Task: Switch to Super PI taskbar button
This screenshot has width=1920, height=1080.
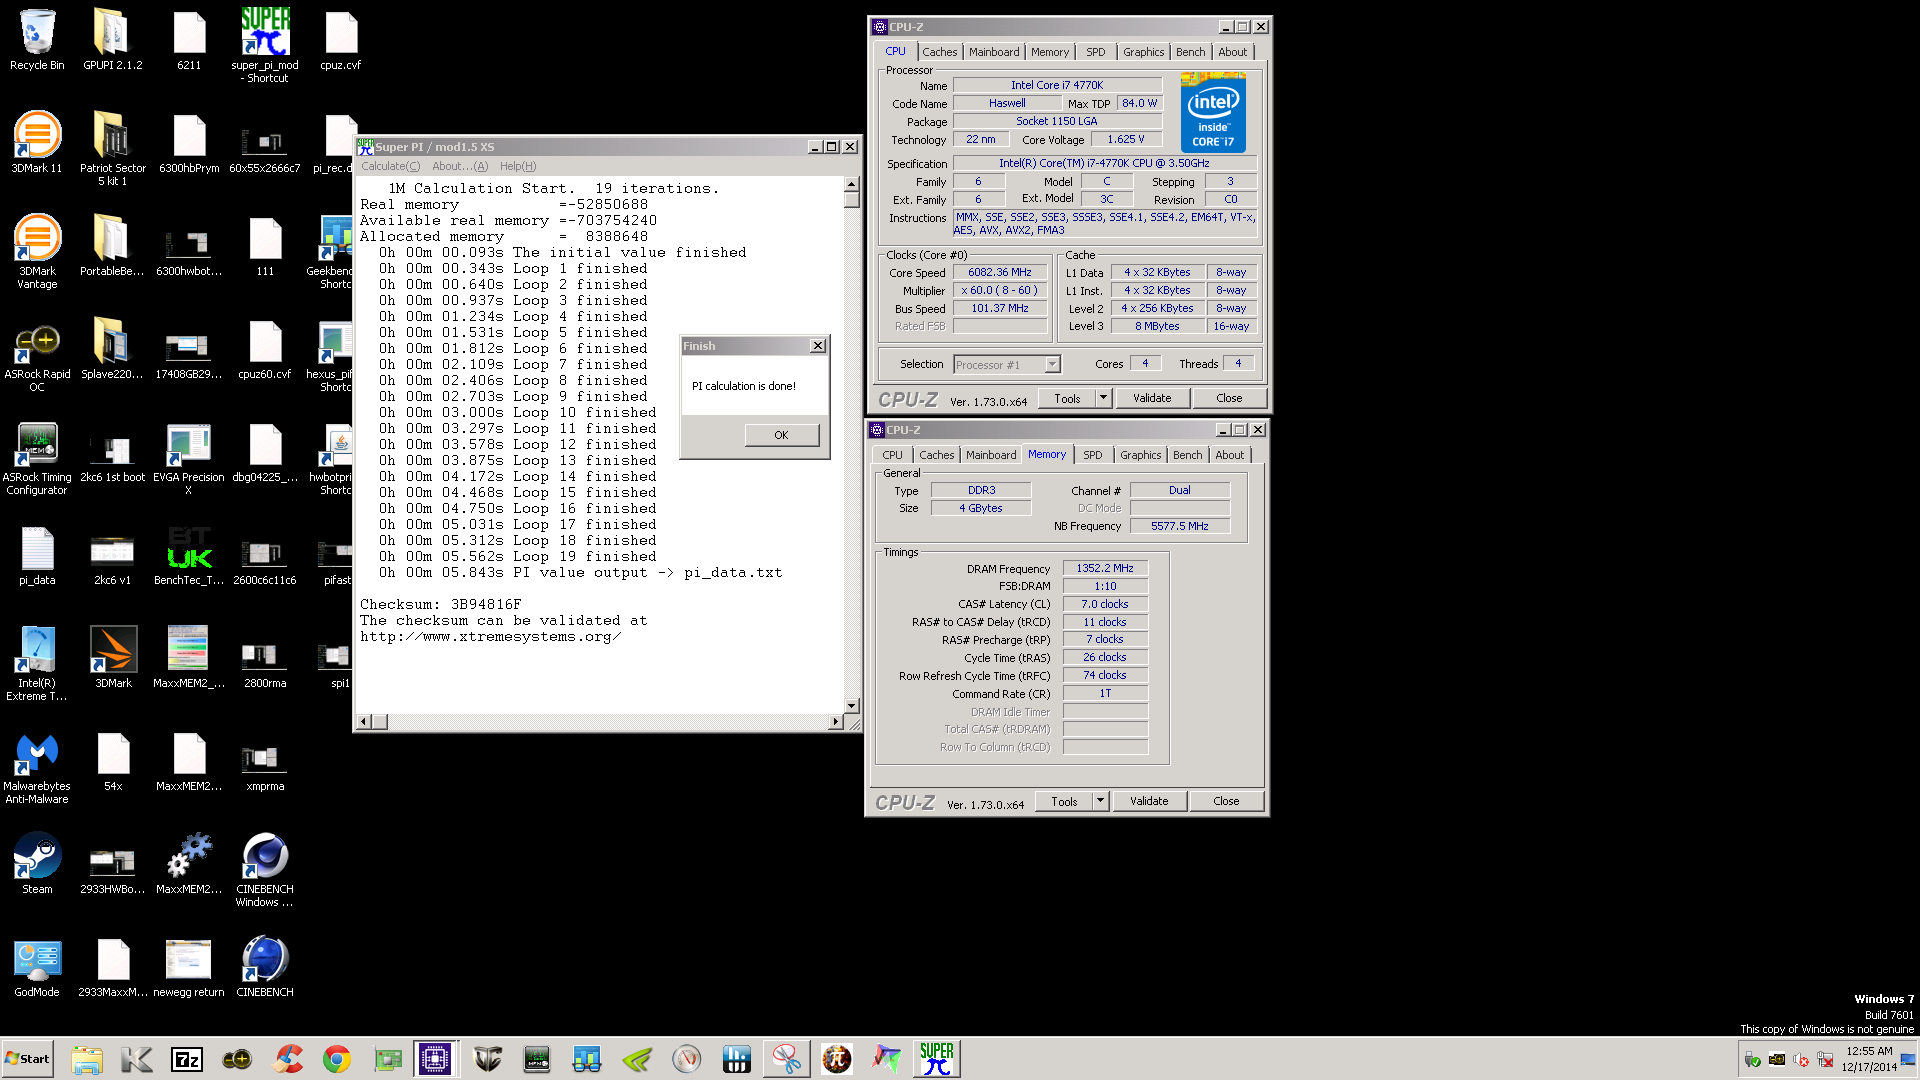Action: click(x=936, y=1059)
